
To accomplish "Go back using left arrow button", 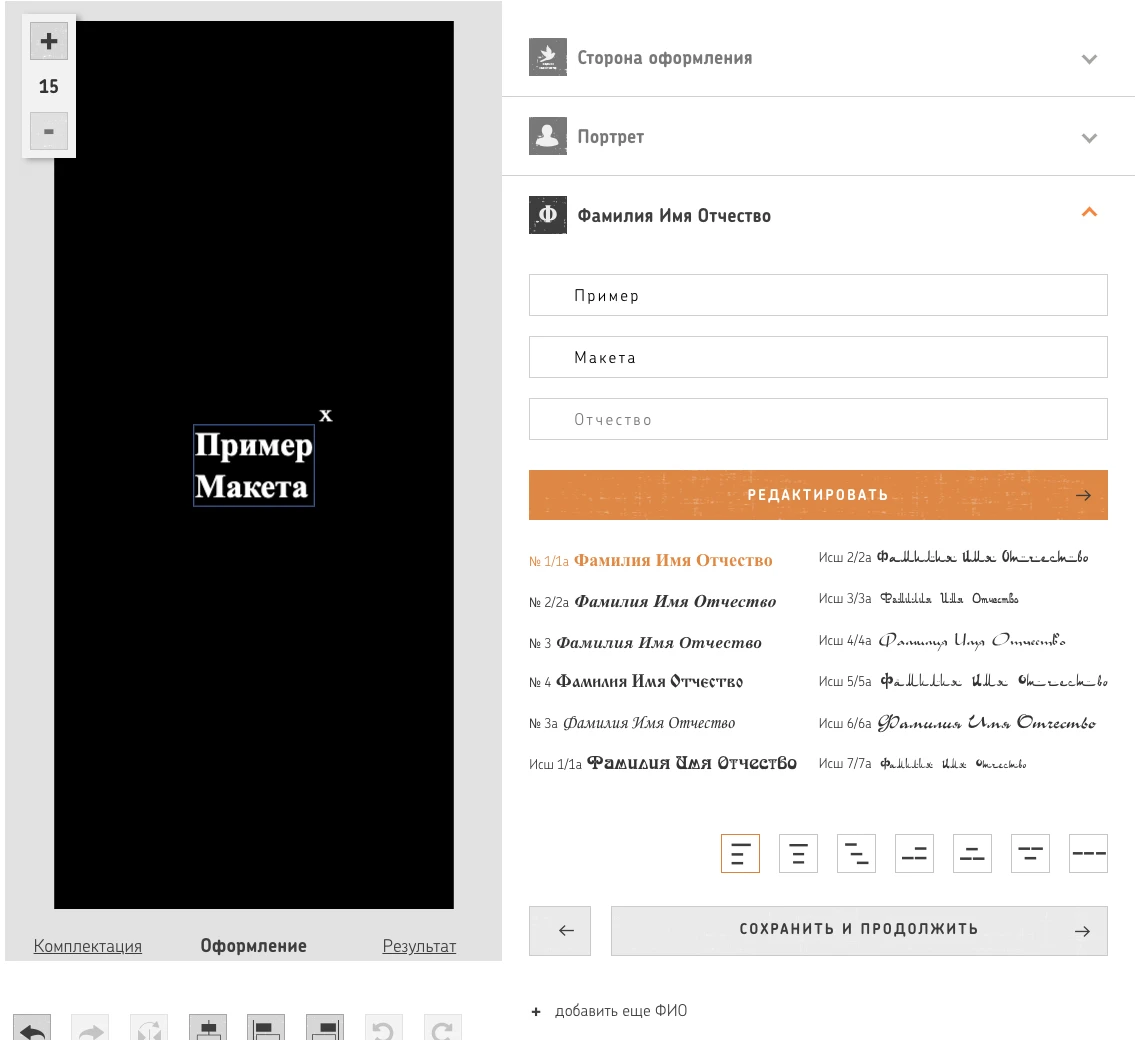I will point(560,931).
